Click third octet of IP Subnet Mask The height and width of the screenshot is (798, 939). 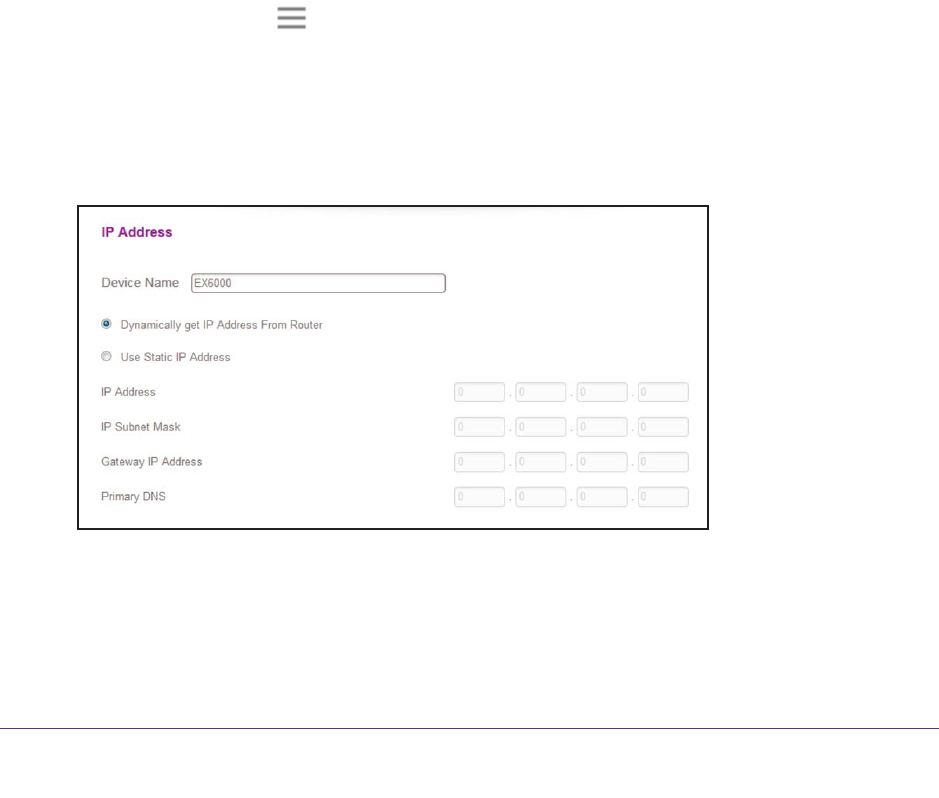coord(602,427)
